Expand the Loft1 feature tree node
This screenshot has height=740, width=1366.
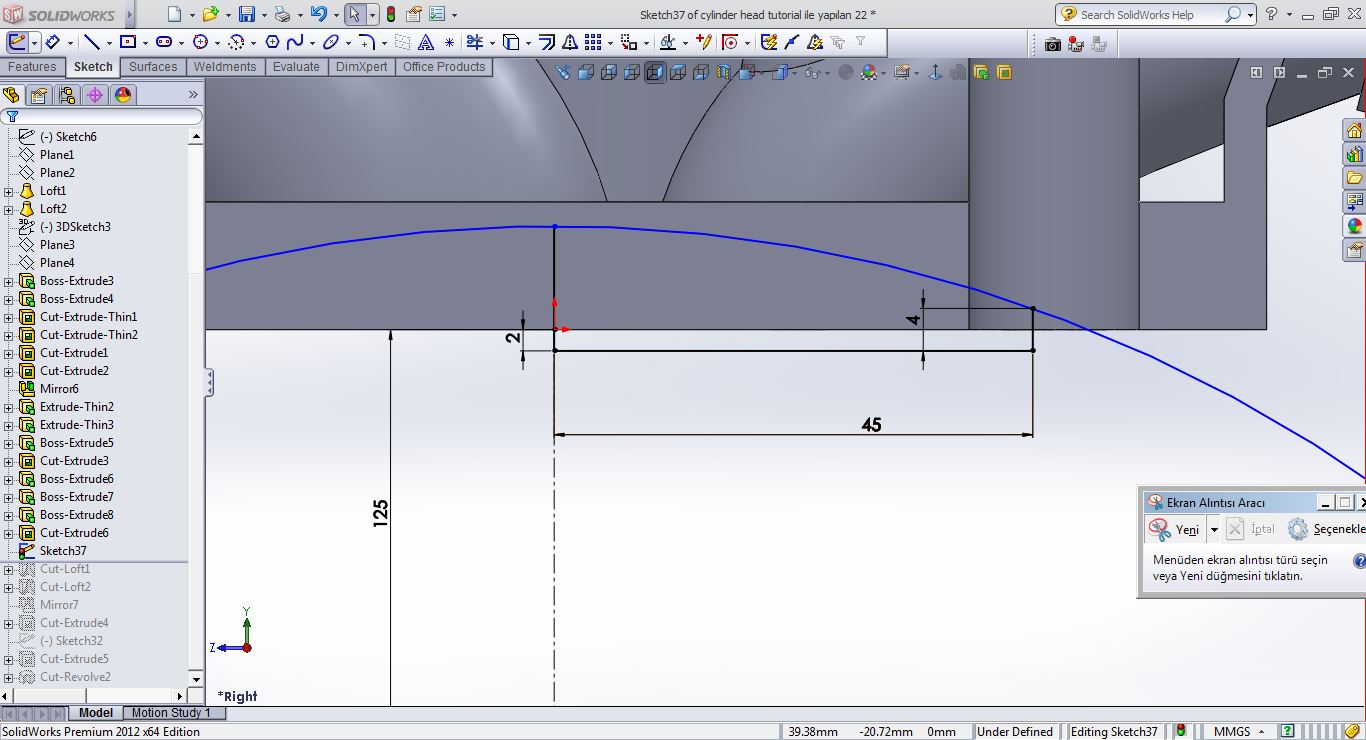coord(9,191)
